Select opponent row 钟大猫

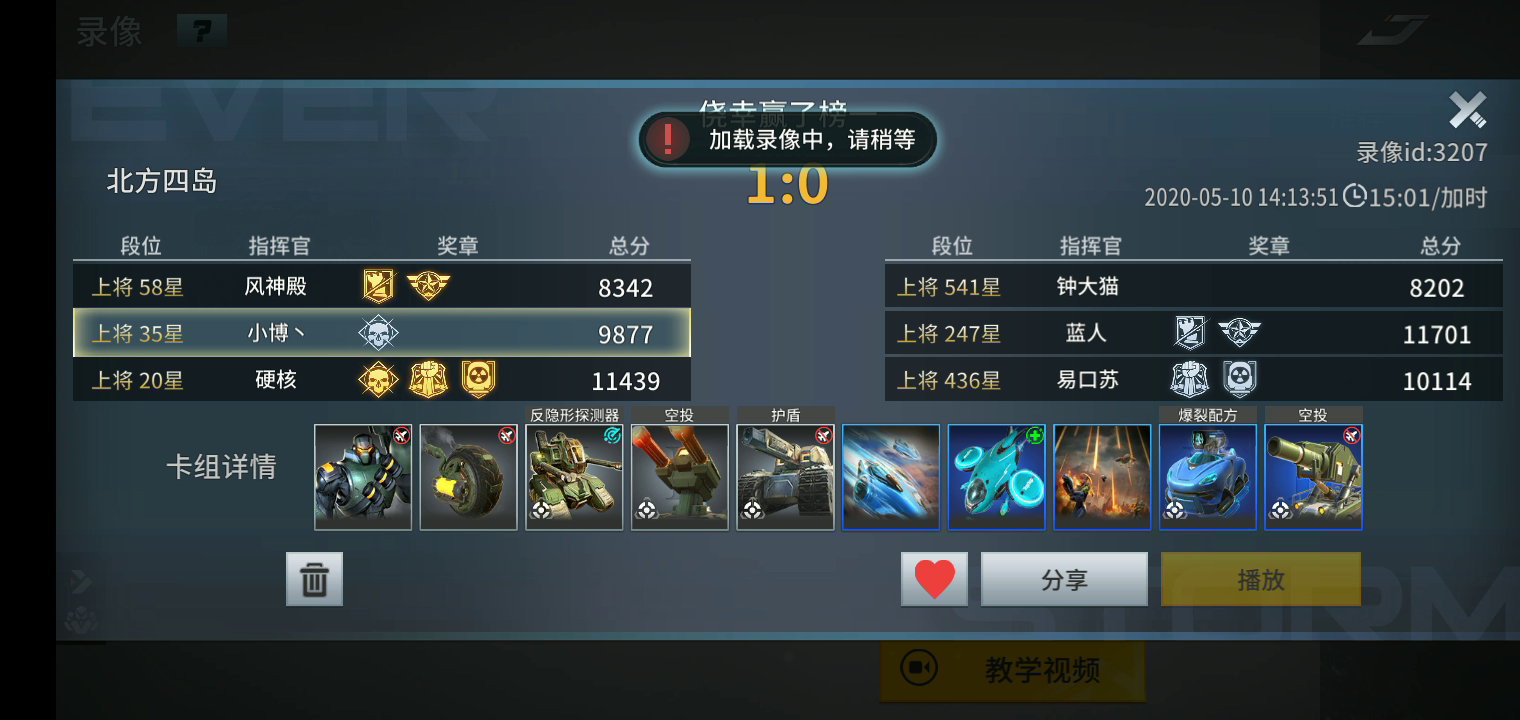click(x=1194, y=287)
